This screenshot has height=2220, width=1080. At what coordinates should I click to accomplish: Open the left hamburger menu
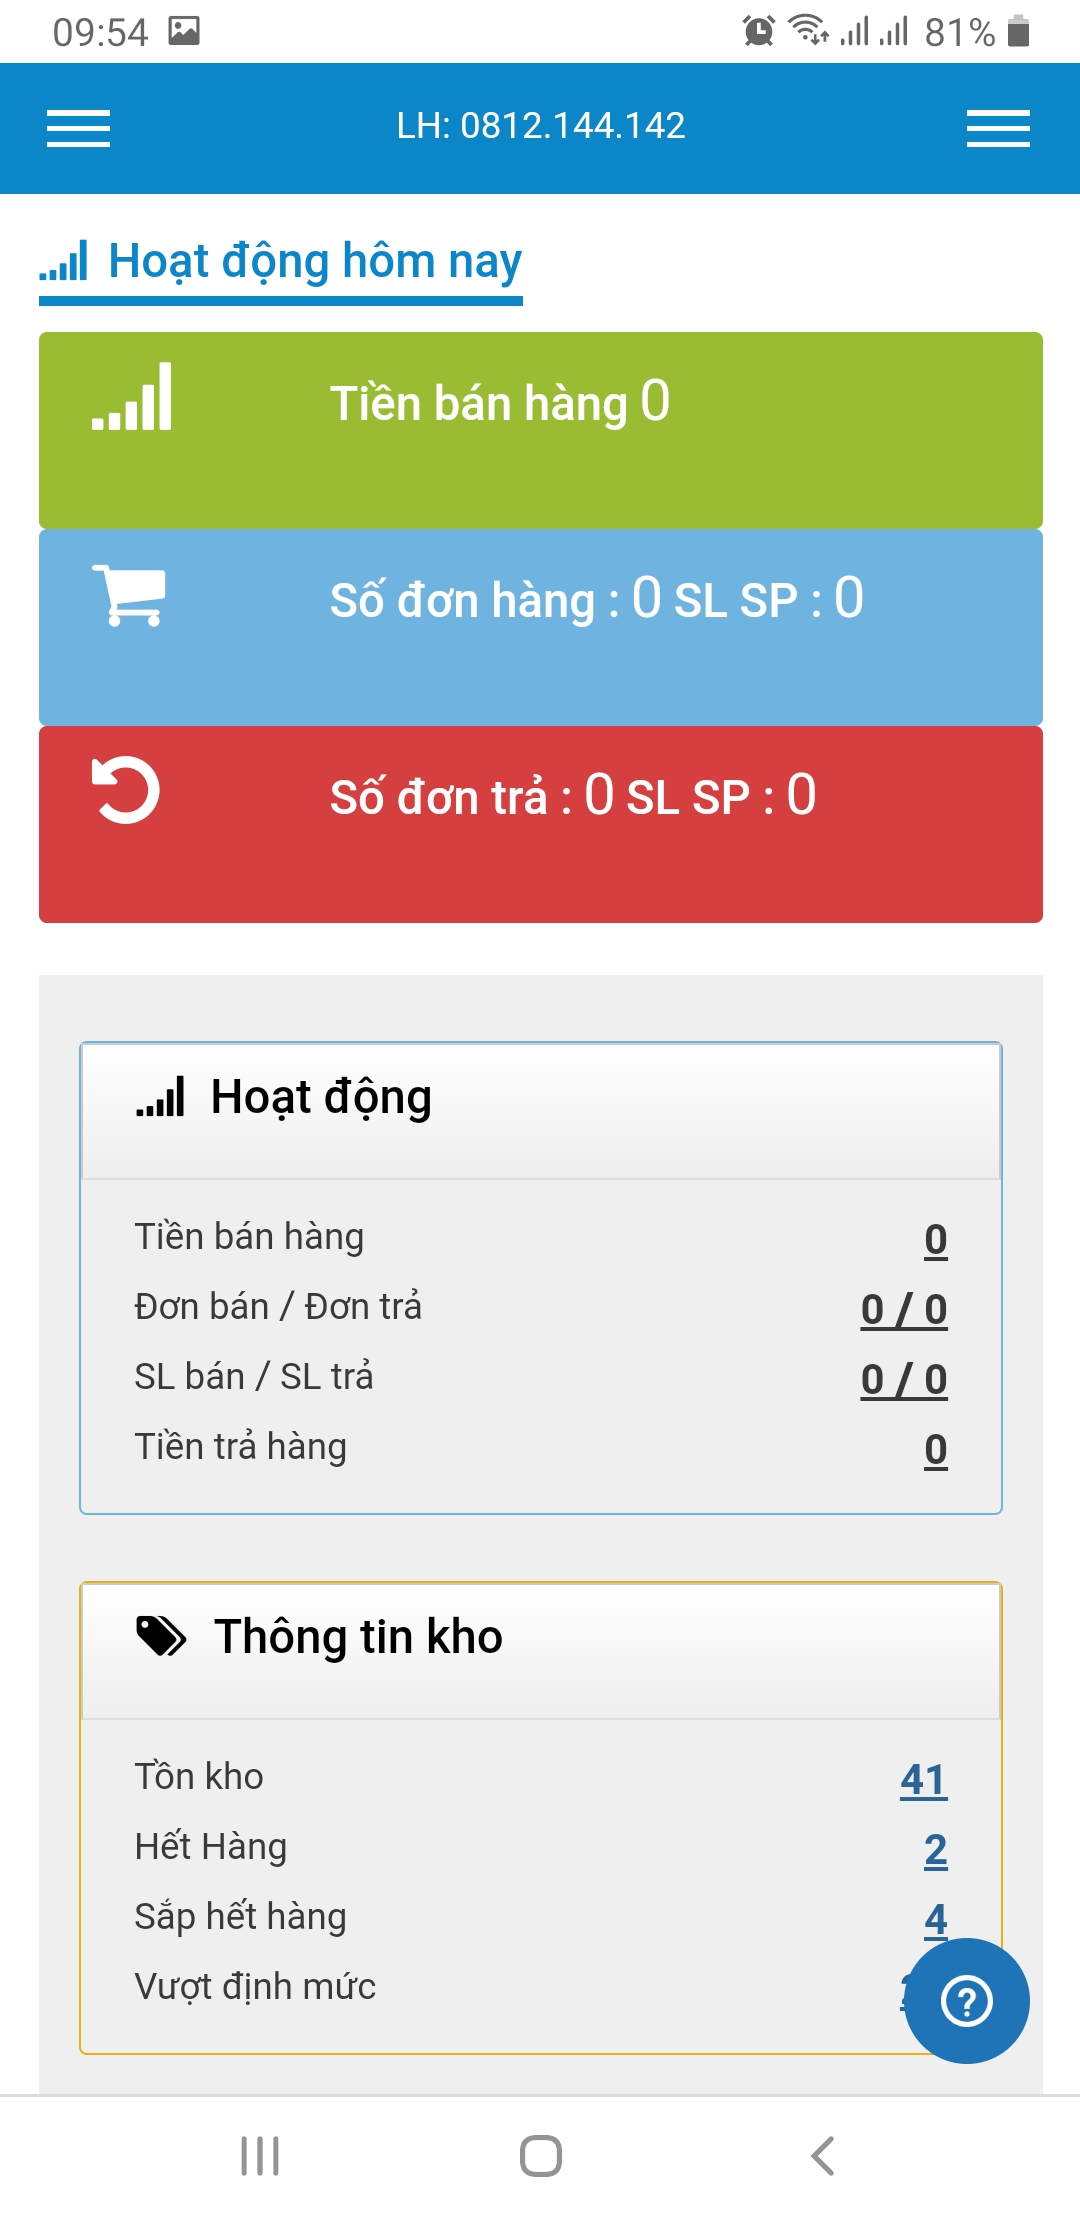(78, 128)
